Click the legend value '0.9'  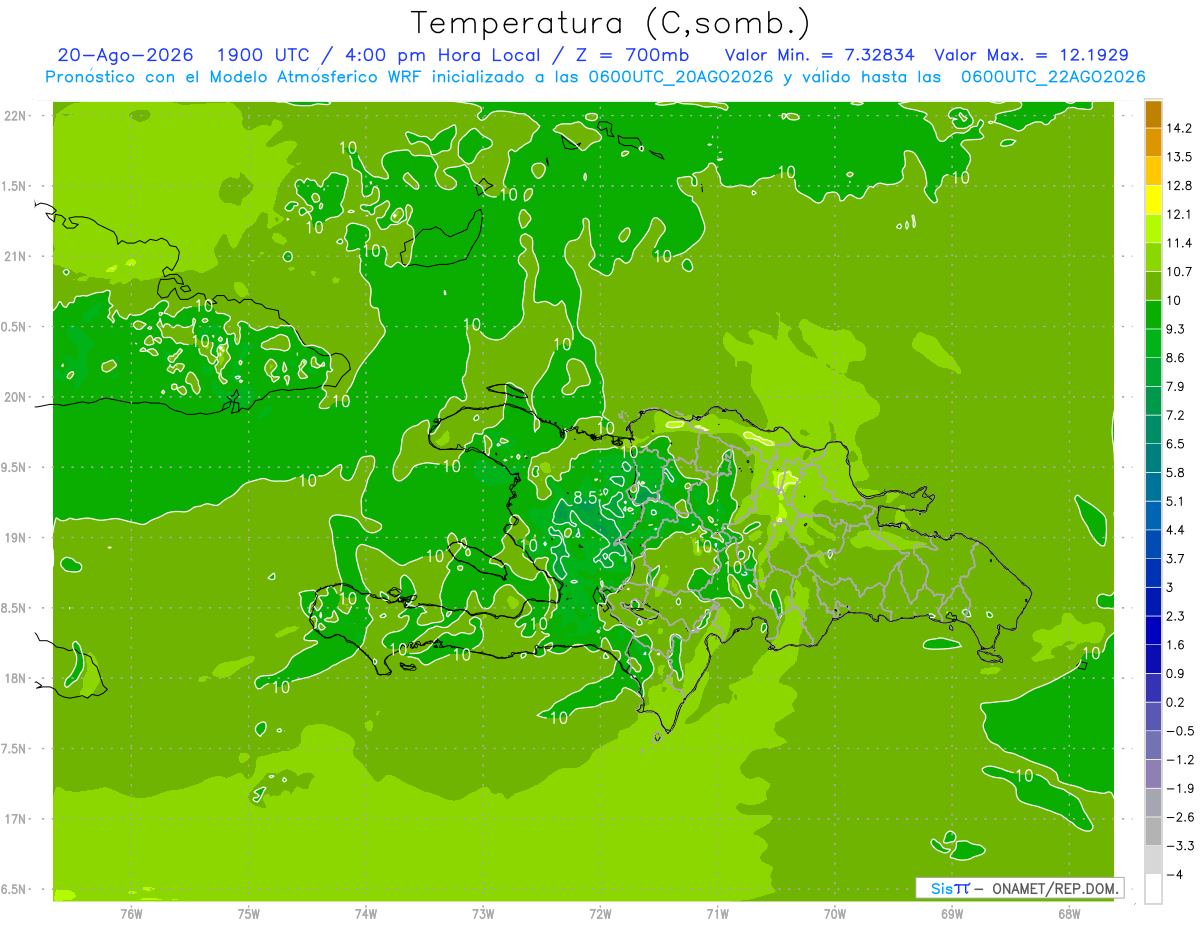pos(1176,673)
